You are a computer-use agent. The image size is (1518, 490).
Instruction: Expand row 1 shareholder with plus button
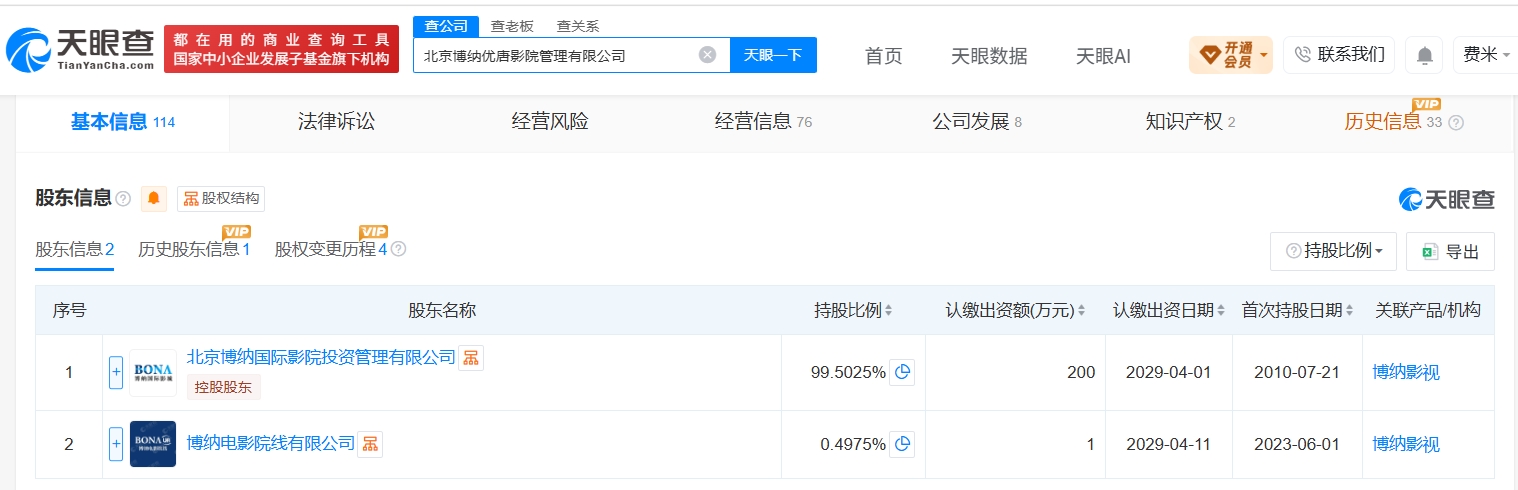coord(116,372)
